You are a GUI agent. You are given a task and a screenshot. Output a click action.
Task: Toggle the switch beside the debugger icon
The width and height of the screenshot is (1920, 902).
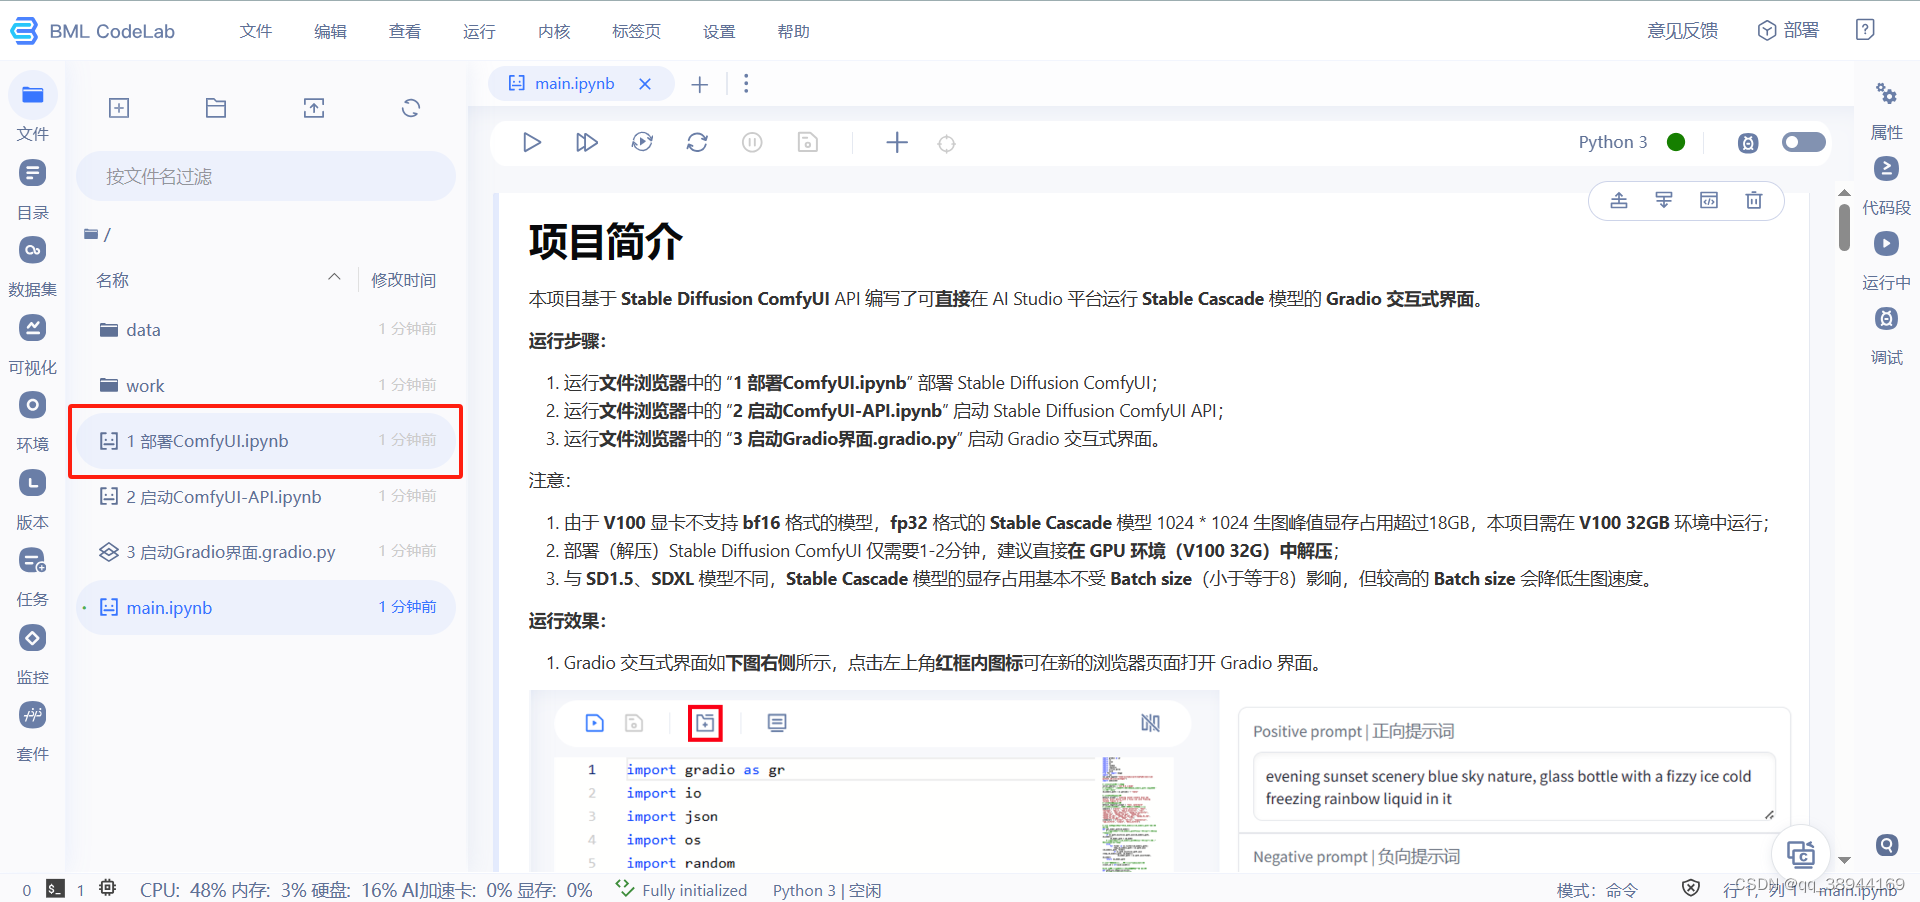click(1804, 142)
